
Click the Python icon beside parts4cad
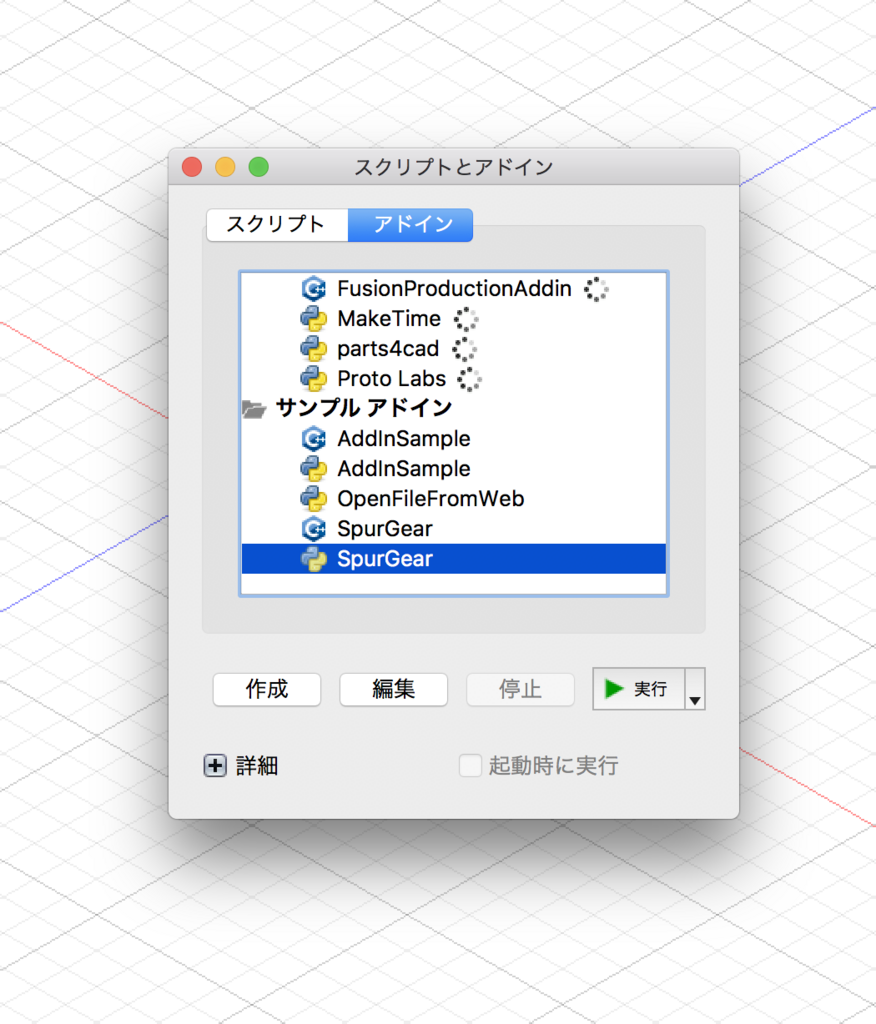[x=314, y=349]
